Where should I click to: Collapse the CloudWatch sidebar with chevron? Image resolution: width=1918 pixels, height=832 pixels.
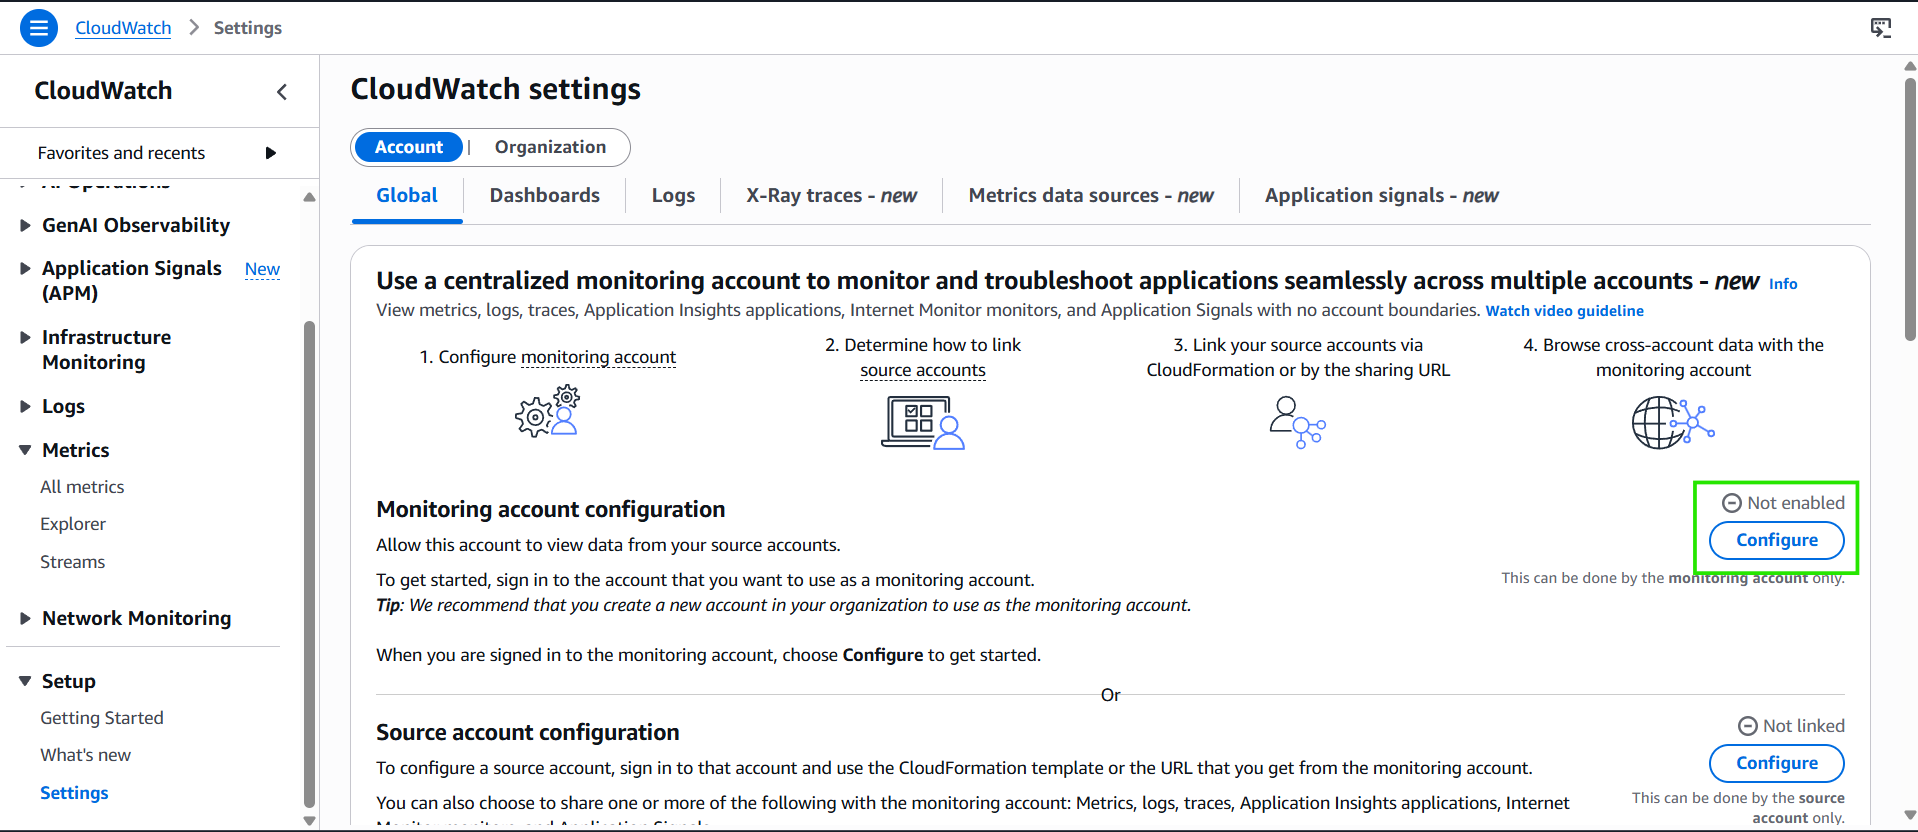[x=282, y=92]
